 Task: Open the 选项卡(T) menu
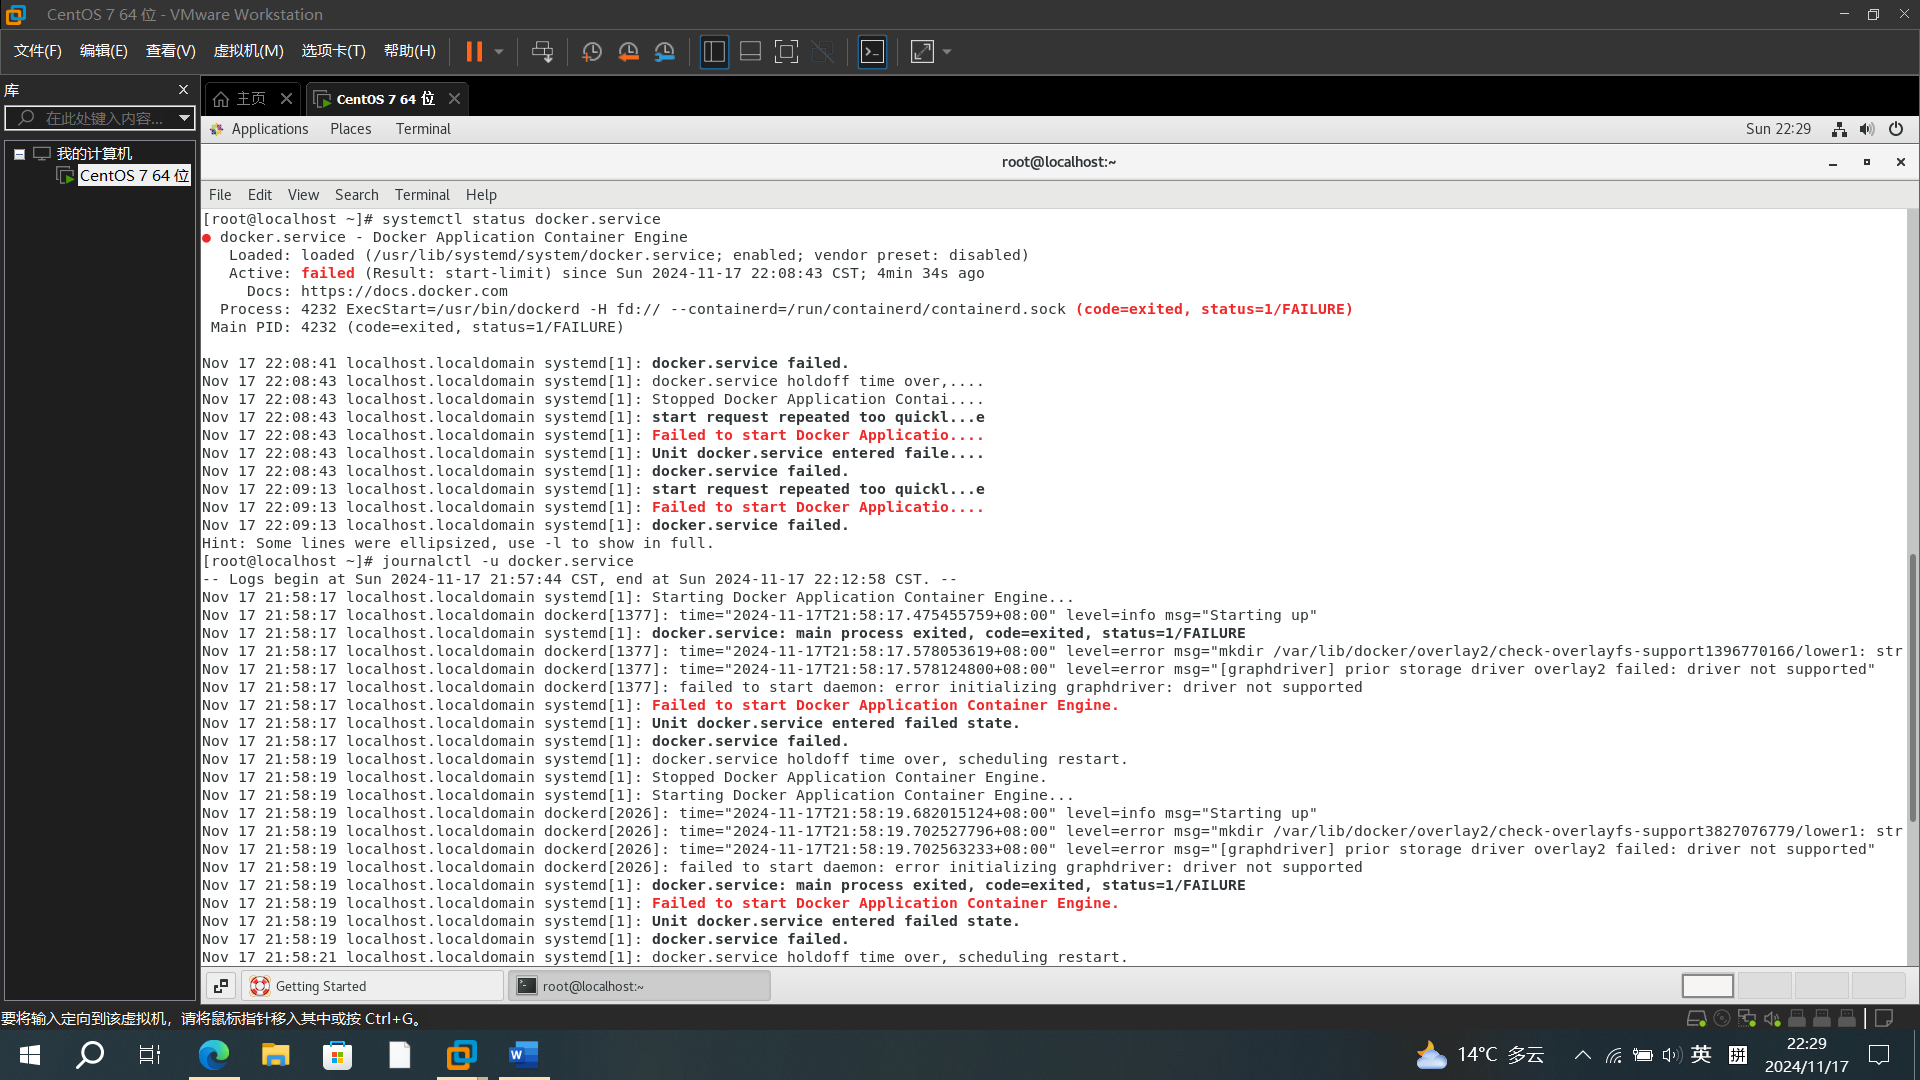click(x=333, y=51)
